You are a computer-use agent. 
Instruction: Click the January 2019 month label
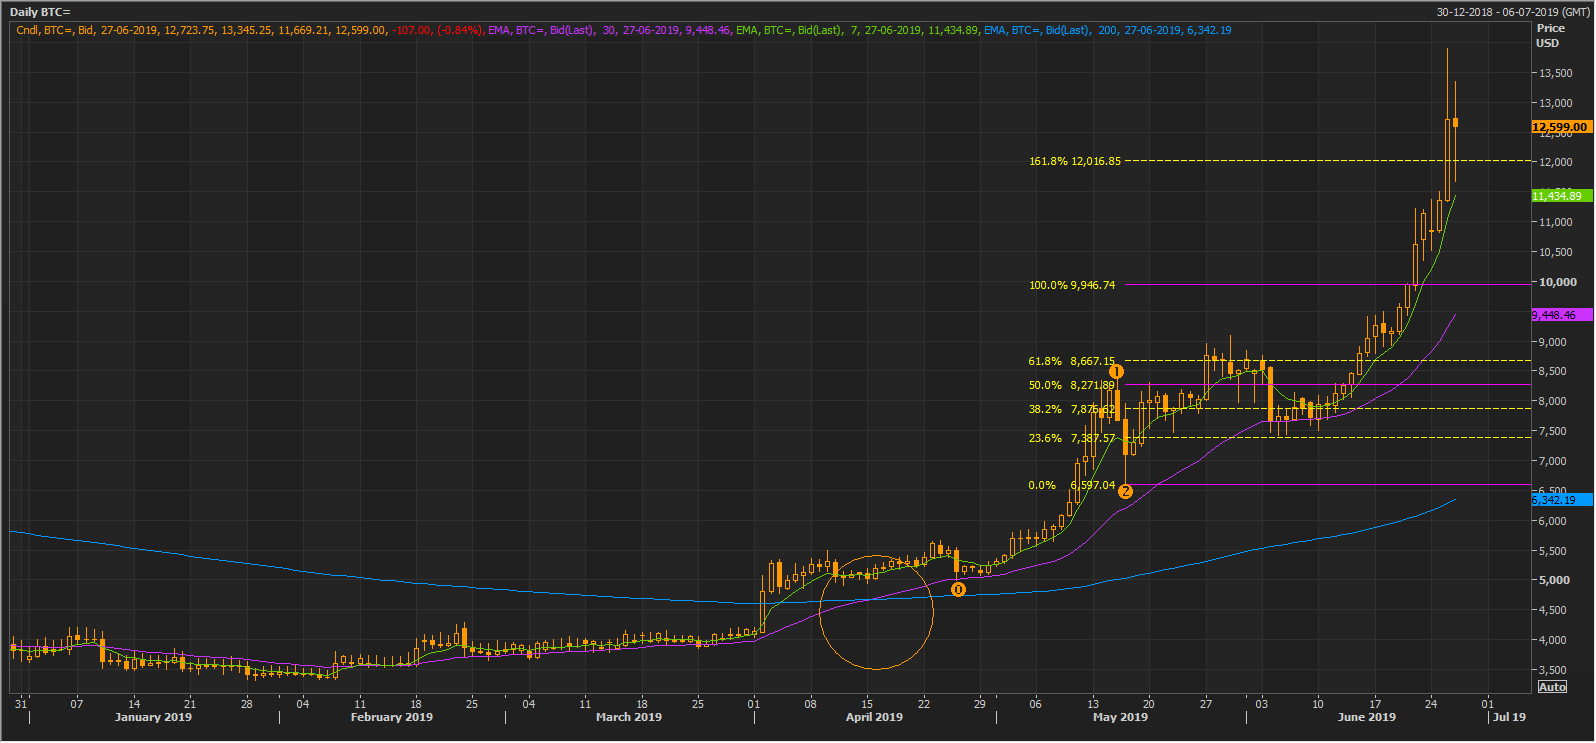(x=153, y=717)
